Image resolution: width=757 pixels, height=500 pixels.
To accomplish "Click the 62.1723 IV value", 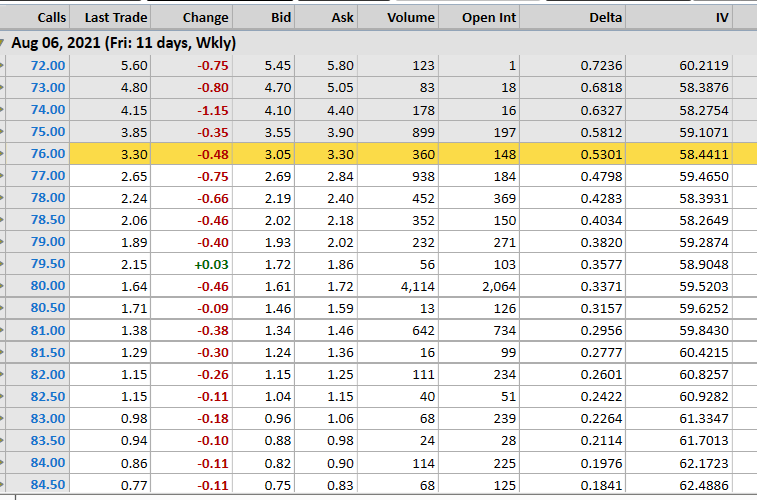I will 704,463.
